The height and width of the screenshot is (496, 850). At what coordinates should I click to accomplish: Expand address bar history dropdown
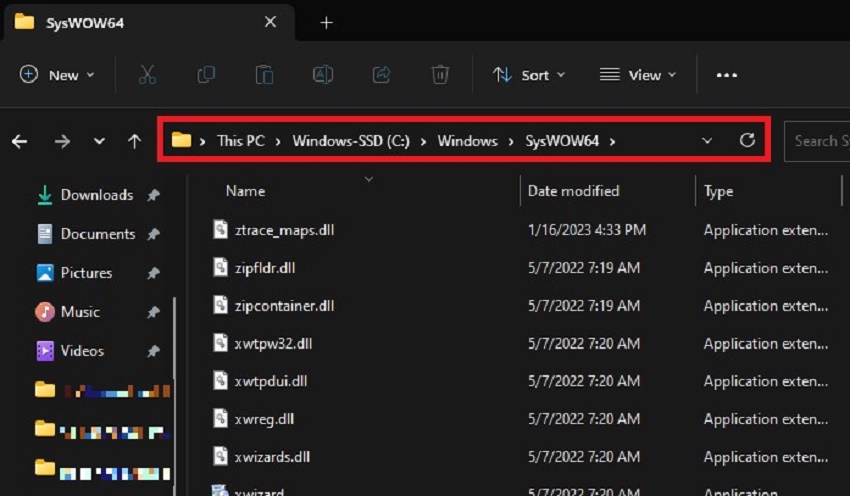tap(707, 141)
